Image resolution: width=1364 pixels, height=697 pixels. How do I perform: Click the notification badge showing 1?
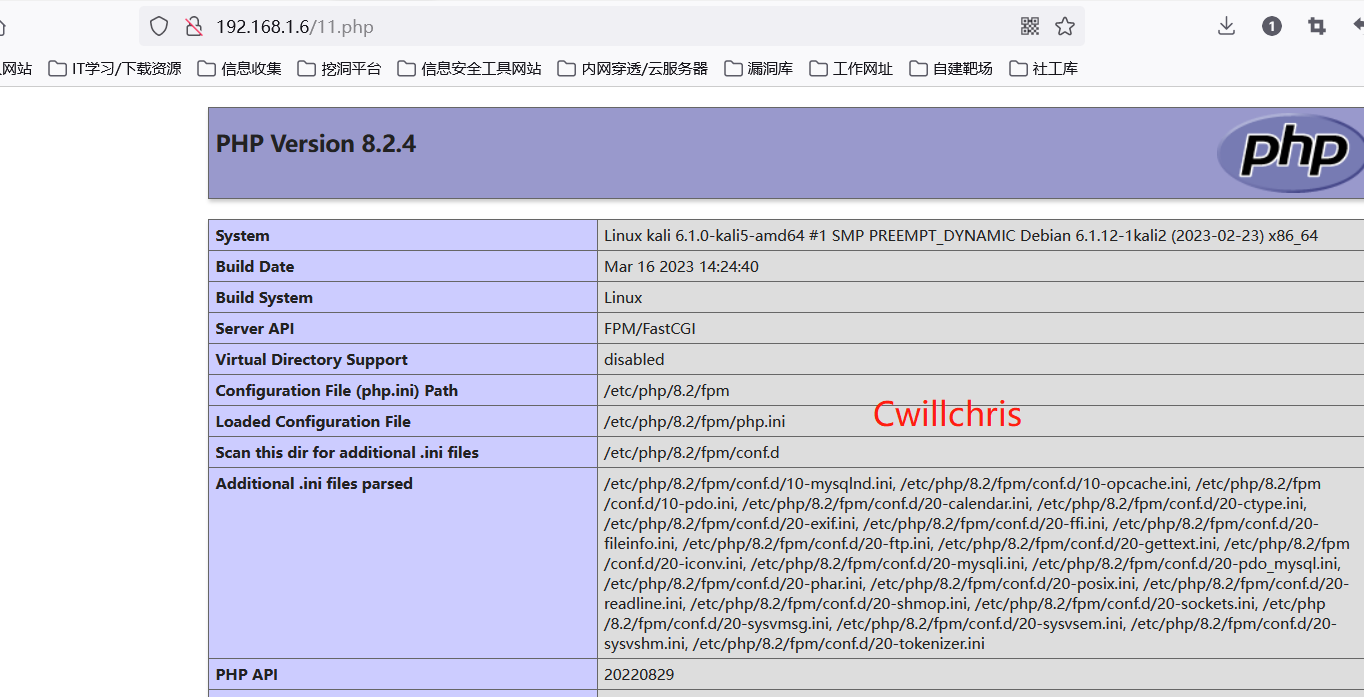[x=1271, y=25]
